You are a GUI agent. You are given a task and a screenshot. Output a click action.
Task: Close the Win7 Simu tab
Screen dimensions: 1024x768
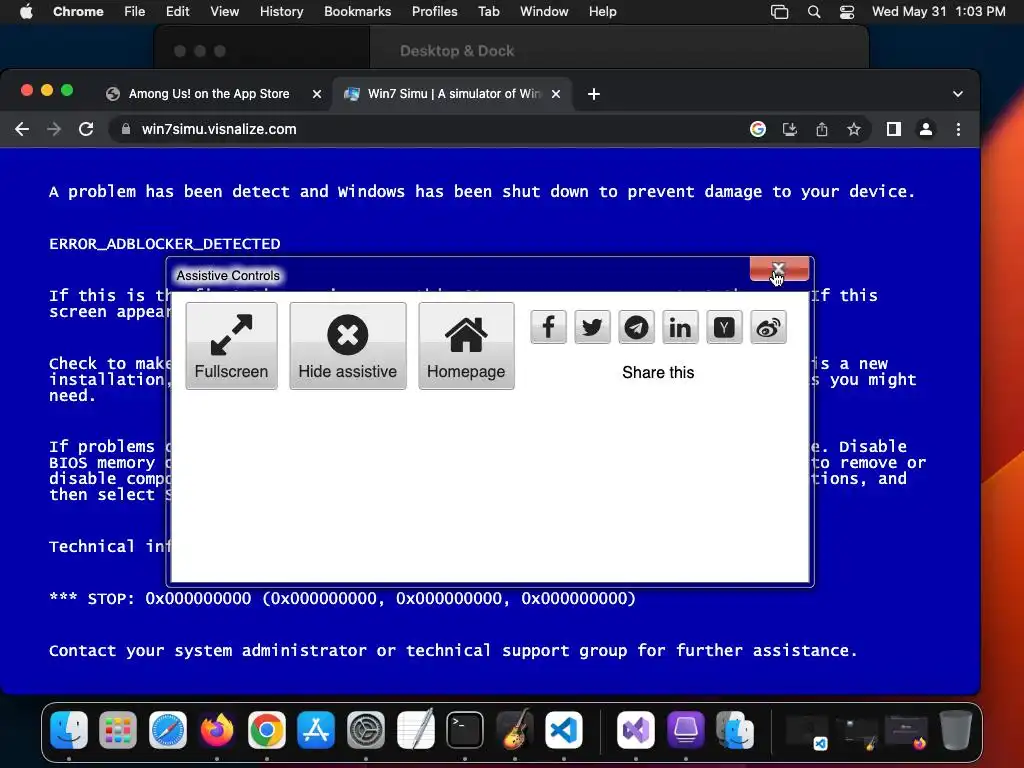click(x=556, y=94)
